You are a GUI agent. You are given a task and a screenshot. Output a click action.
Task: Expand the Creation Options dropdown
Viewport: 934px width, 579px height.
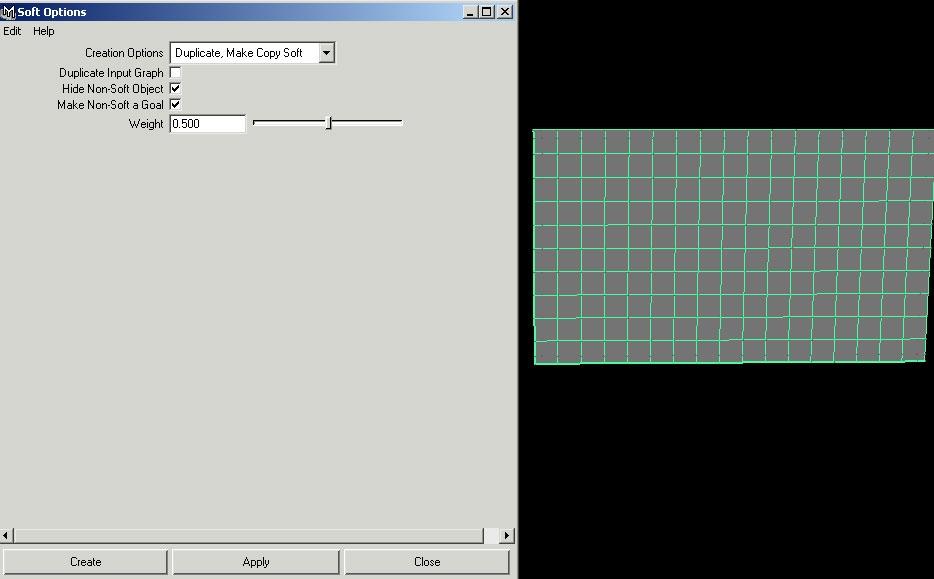click(x=326, y=53)
